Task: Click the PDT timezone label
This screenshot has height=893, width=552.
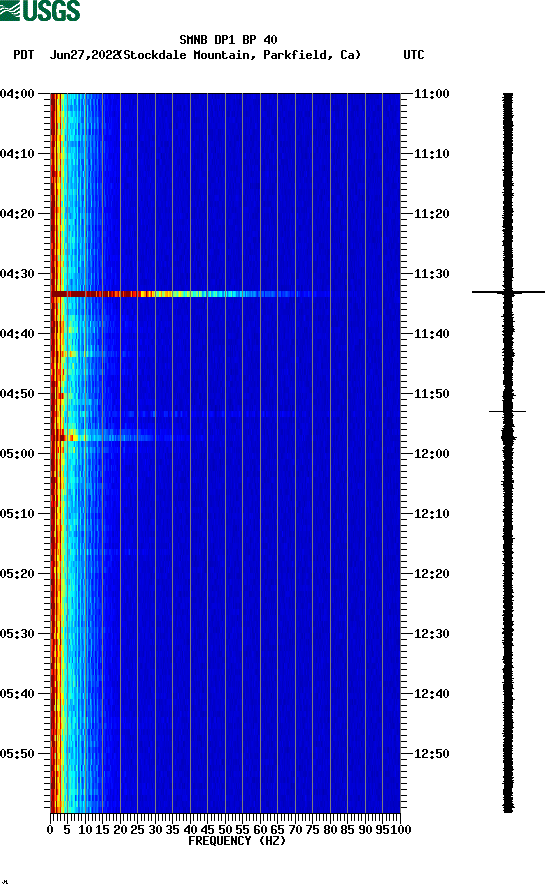Action: 23,55
